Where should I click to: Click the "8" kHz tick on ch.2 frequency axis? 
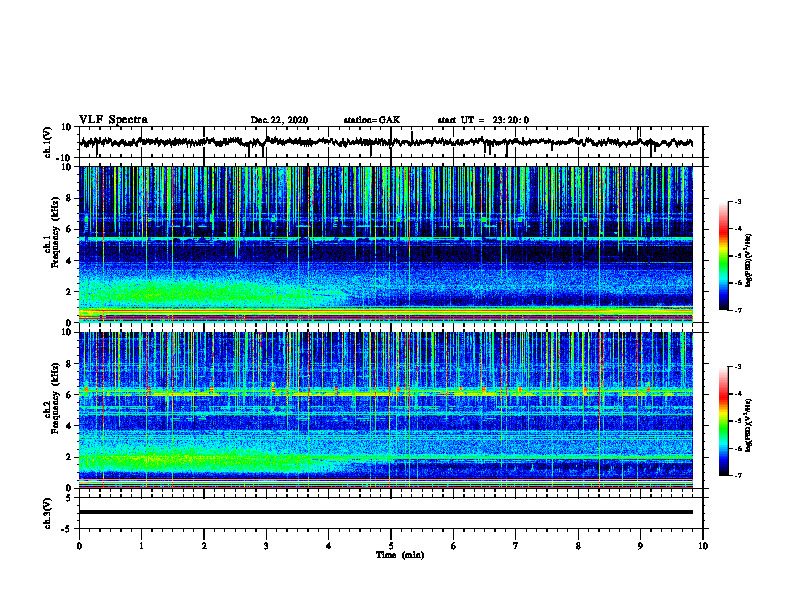(x=69, y=364)
